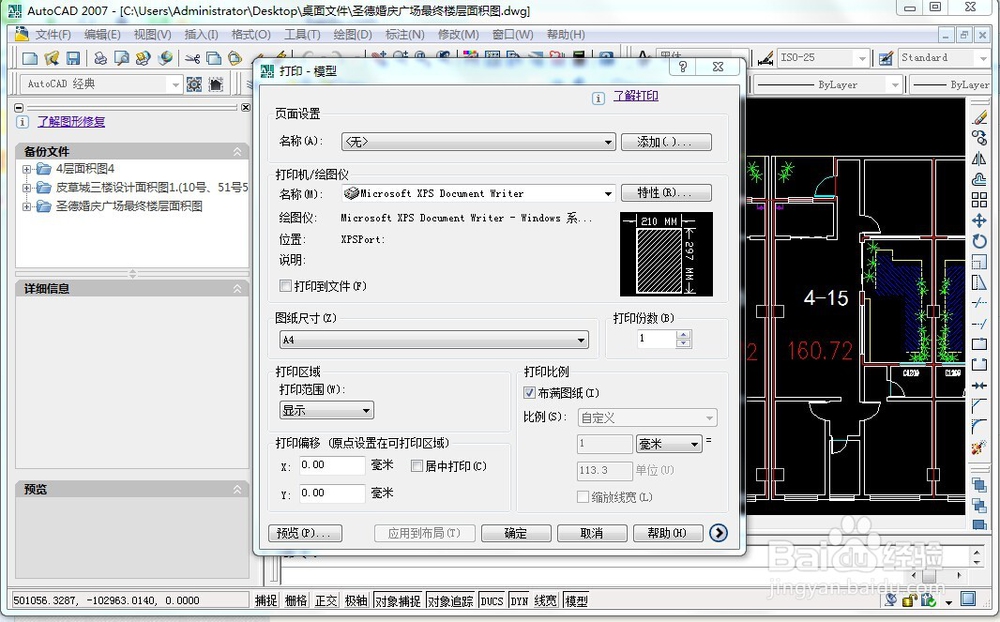Screen dimensions: 1000x622
Task: Open the Help menu
Action: click(566, 34)
